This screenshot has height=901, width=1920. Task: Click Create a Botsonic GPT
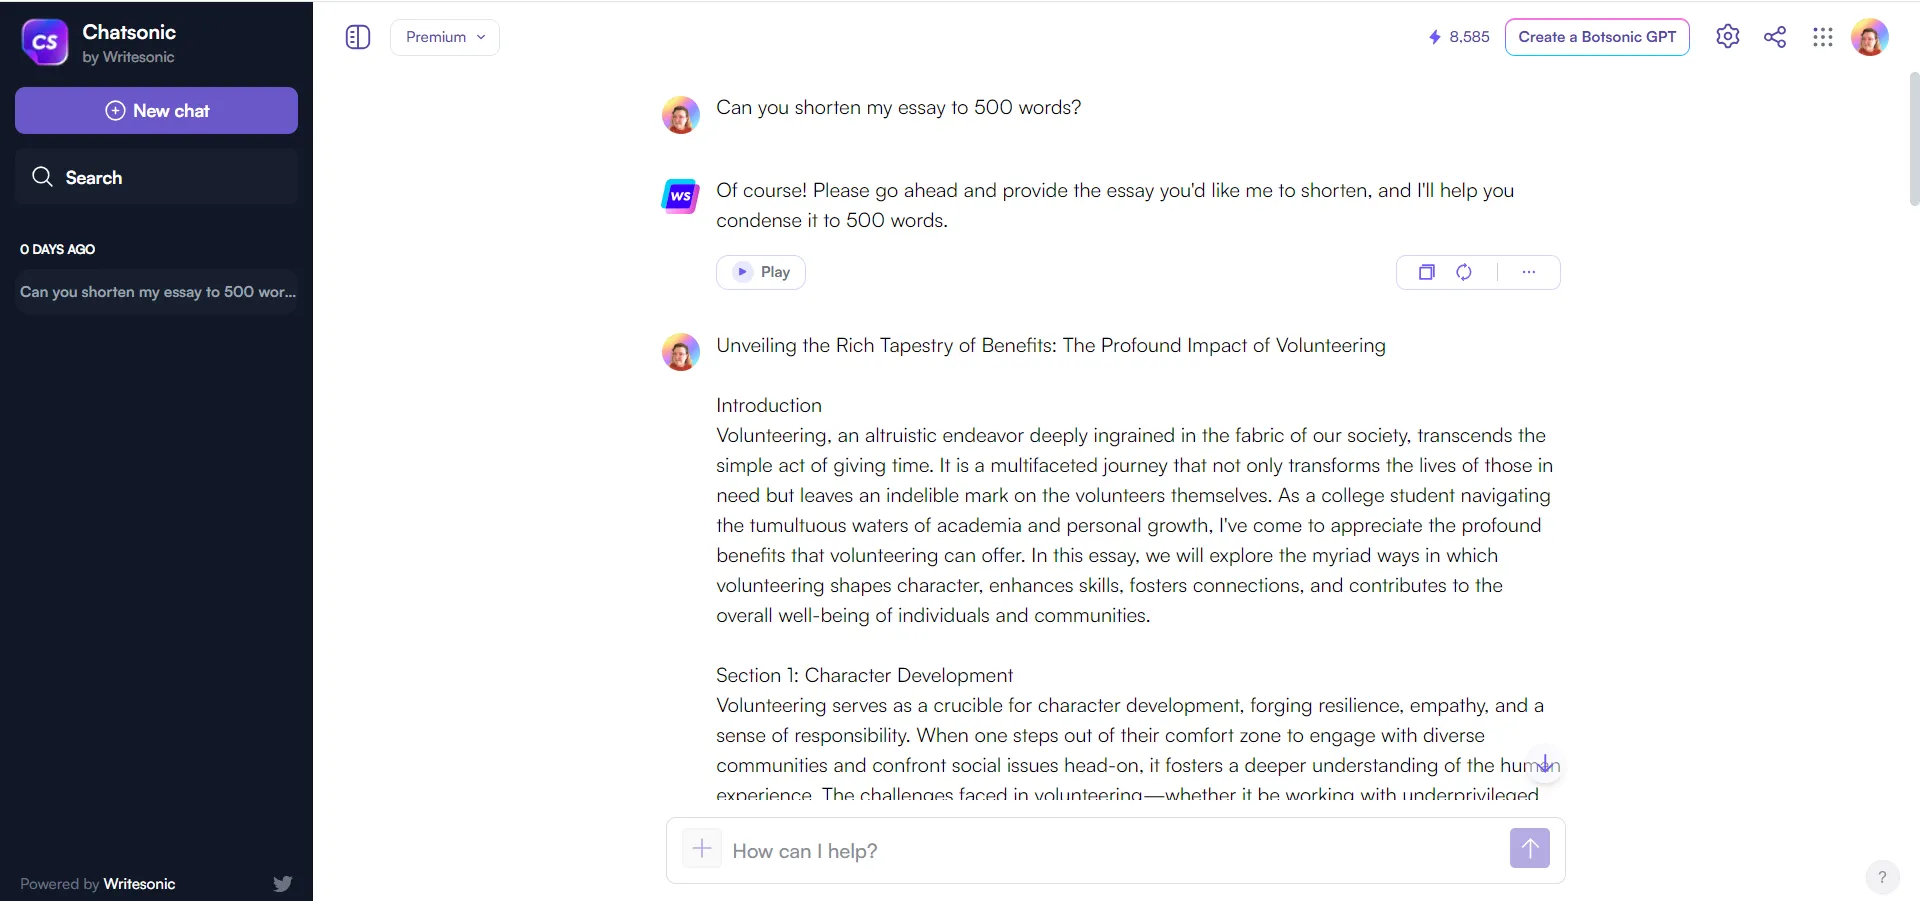[1596, 37]
